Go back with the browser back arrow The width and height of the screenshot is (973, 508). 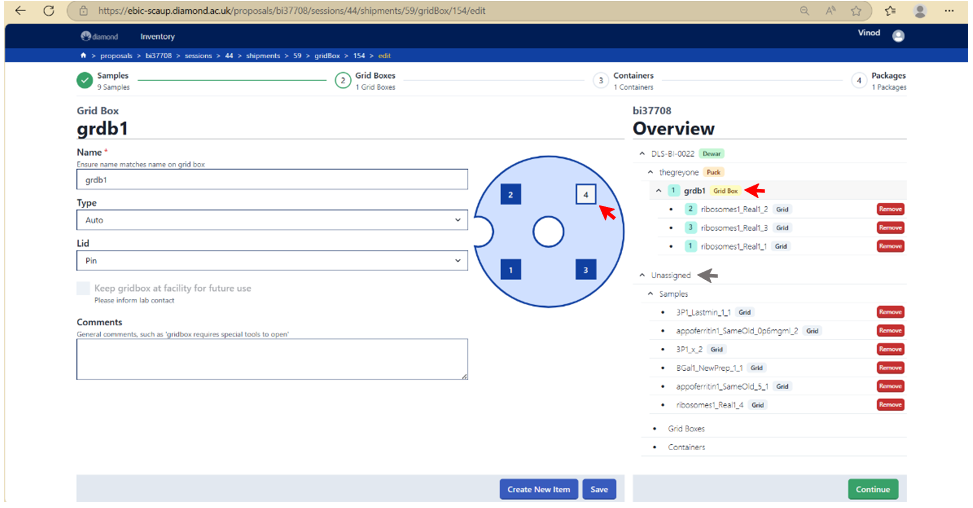(x=20, y=11)
